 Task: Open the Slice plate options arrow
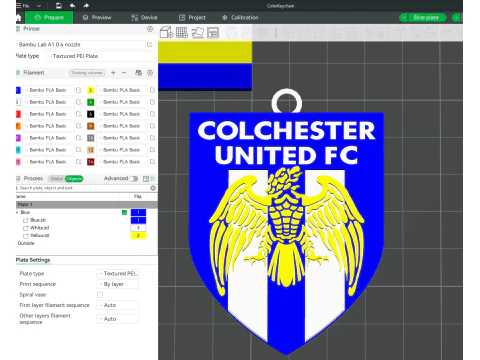[403, 18]
